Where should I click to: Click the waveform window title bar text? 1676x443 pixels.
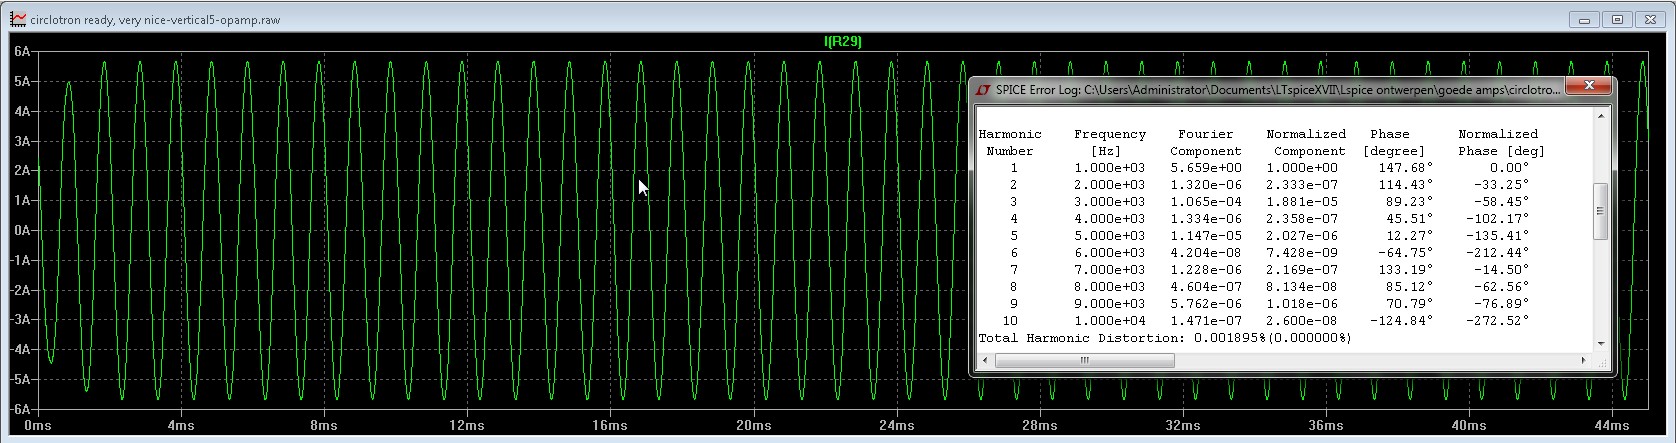[155, 20]
